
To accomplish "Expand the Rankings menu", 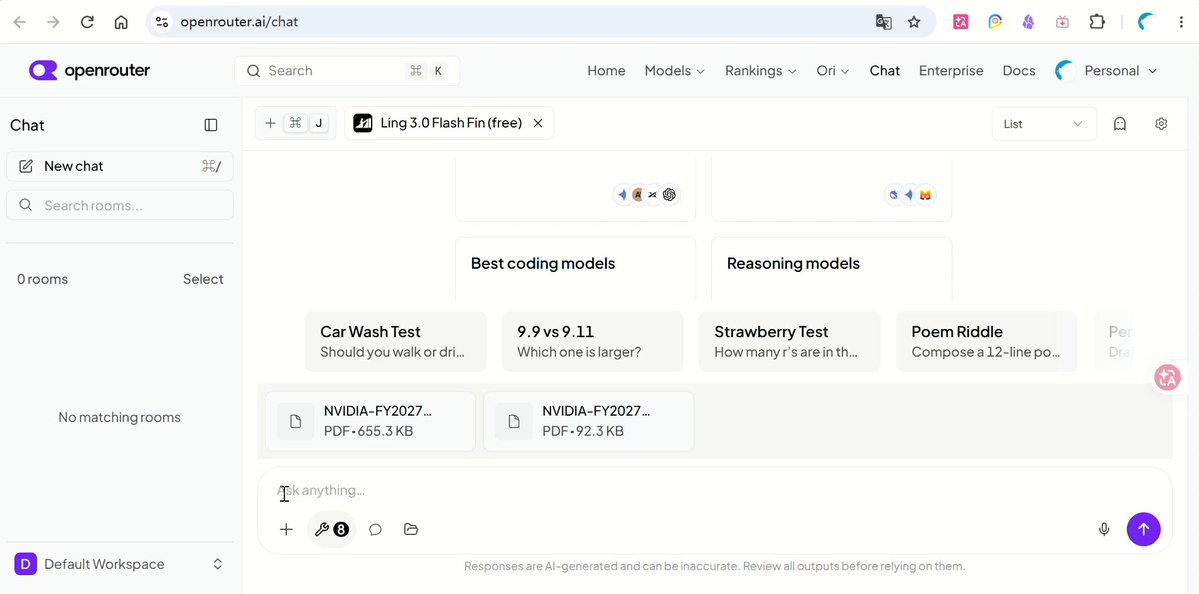I will point(761,70).
